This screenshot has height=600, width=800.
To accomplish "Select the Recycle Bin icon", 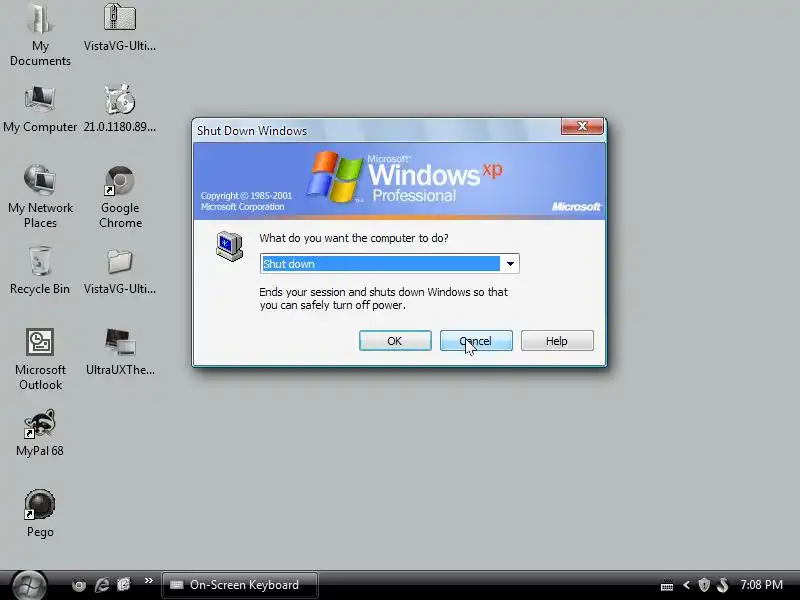I will click(40, 270).
